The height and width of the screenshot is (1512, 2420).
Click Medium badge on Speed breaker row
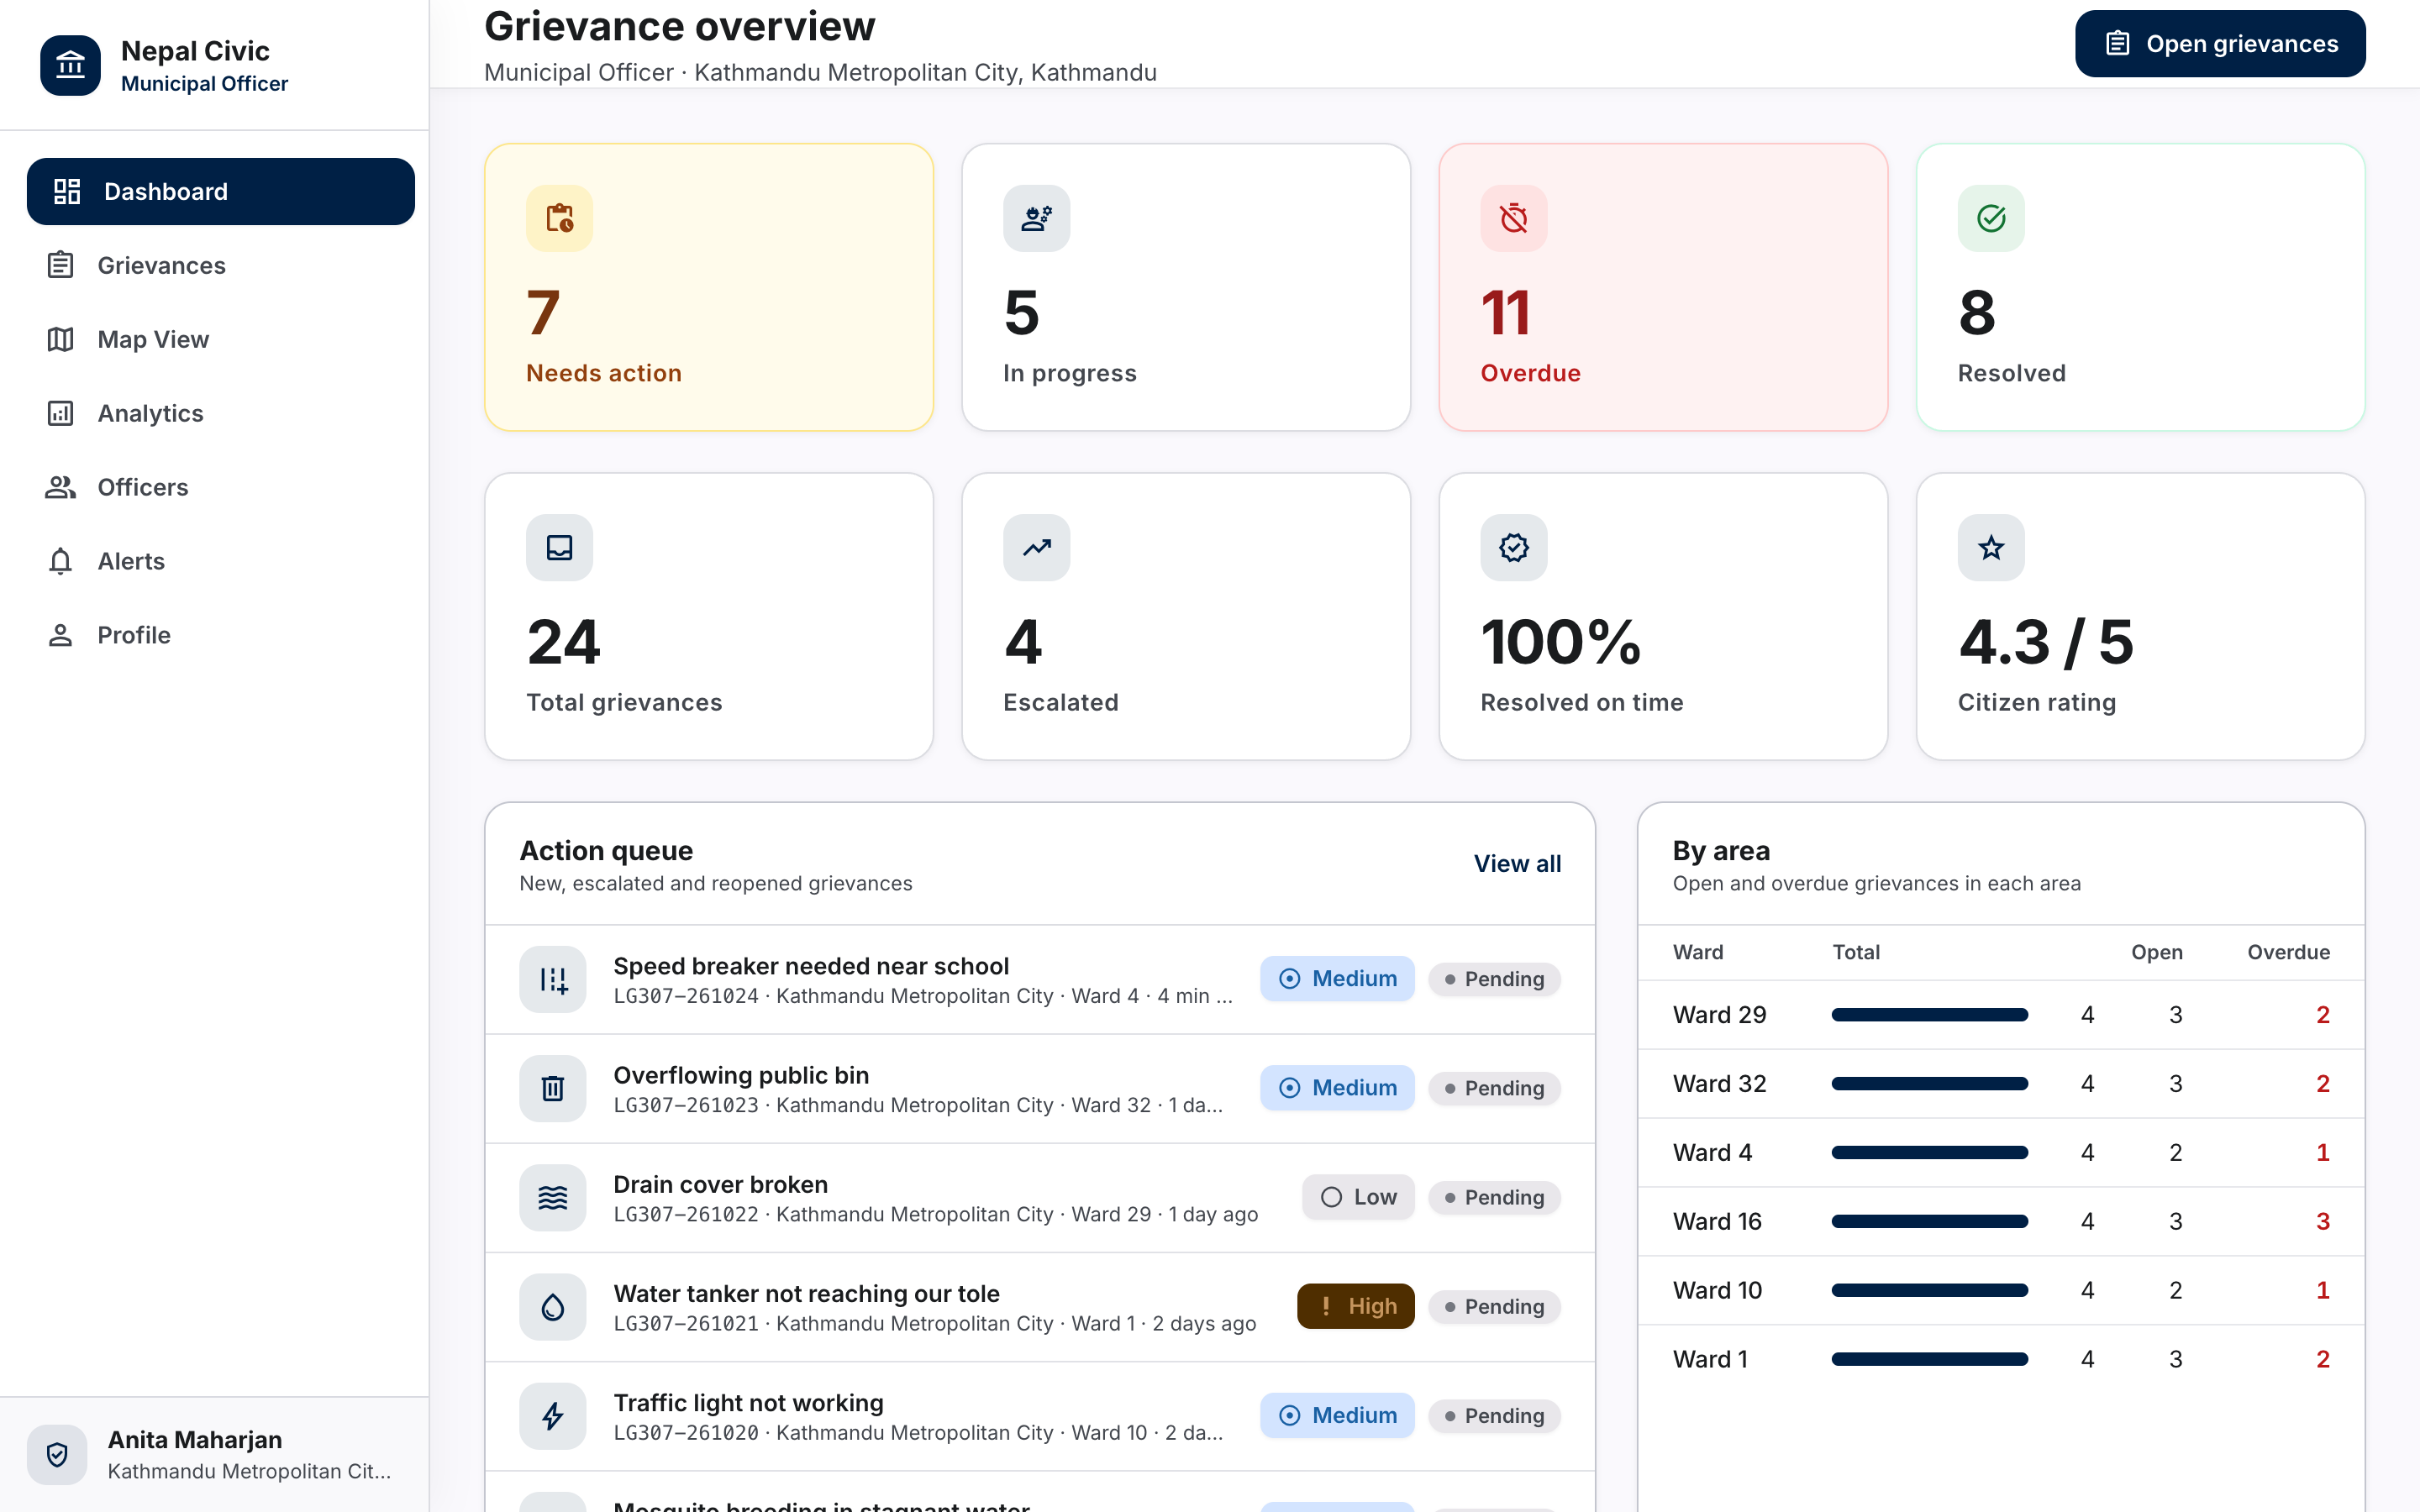coord(1337,979)
